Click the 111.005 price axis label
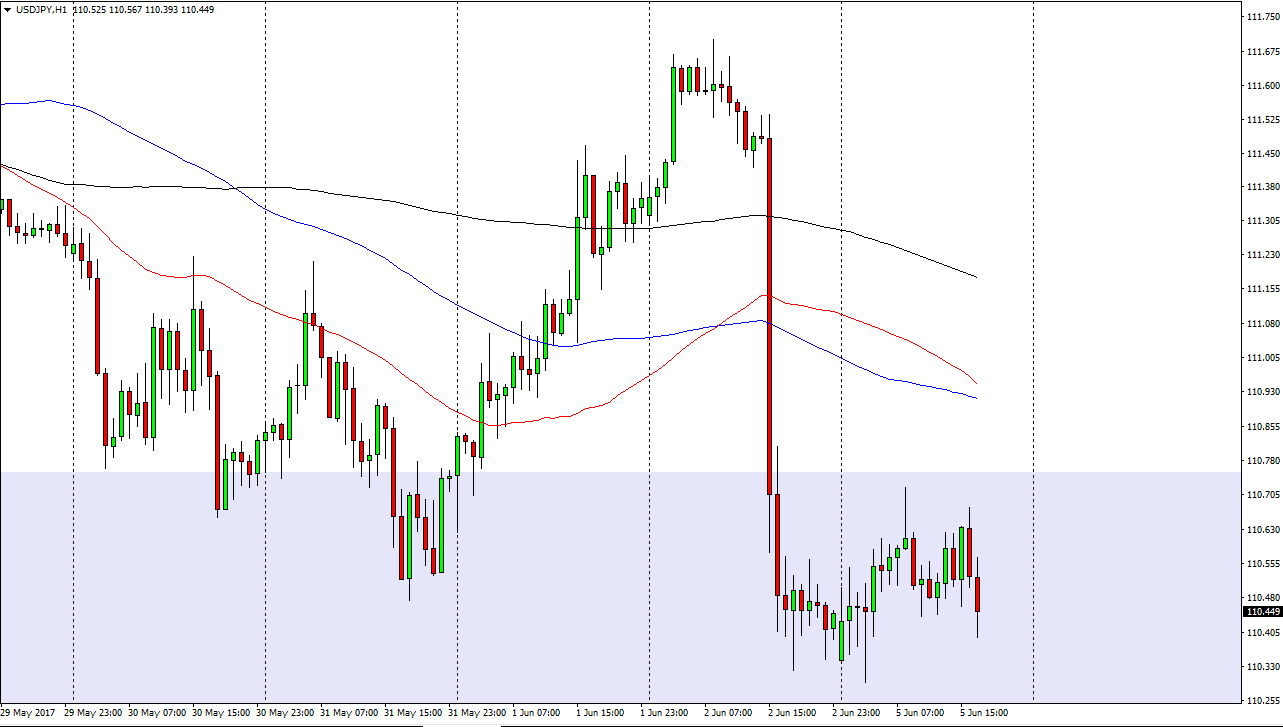 click(x=1261, y=358)
